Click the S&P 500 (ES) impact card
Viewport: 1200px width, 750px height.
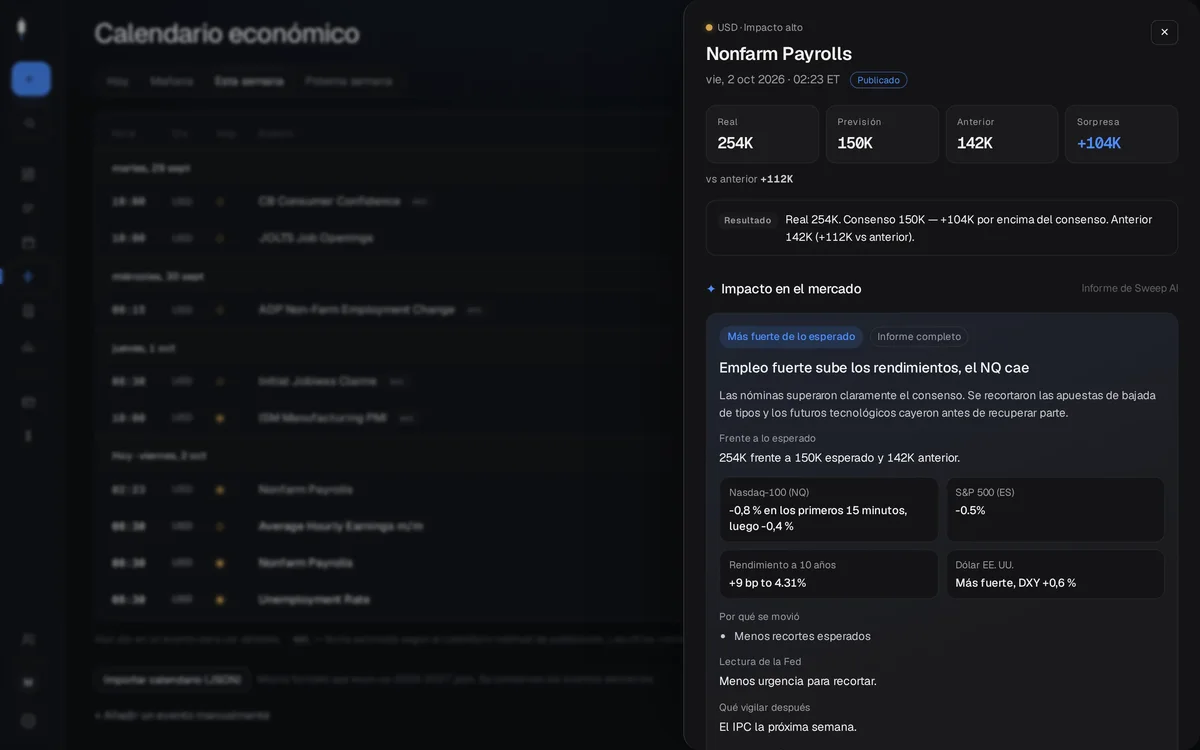1055,510
